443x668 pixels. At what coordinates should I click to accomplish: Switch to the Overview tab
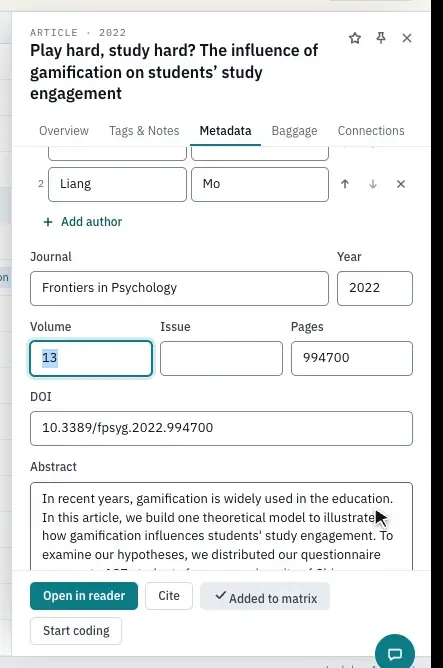coord(64,131)
